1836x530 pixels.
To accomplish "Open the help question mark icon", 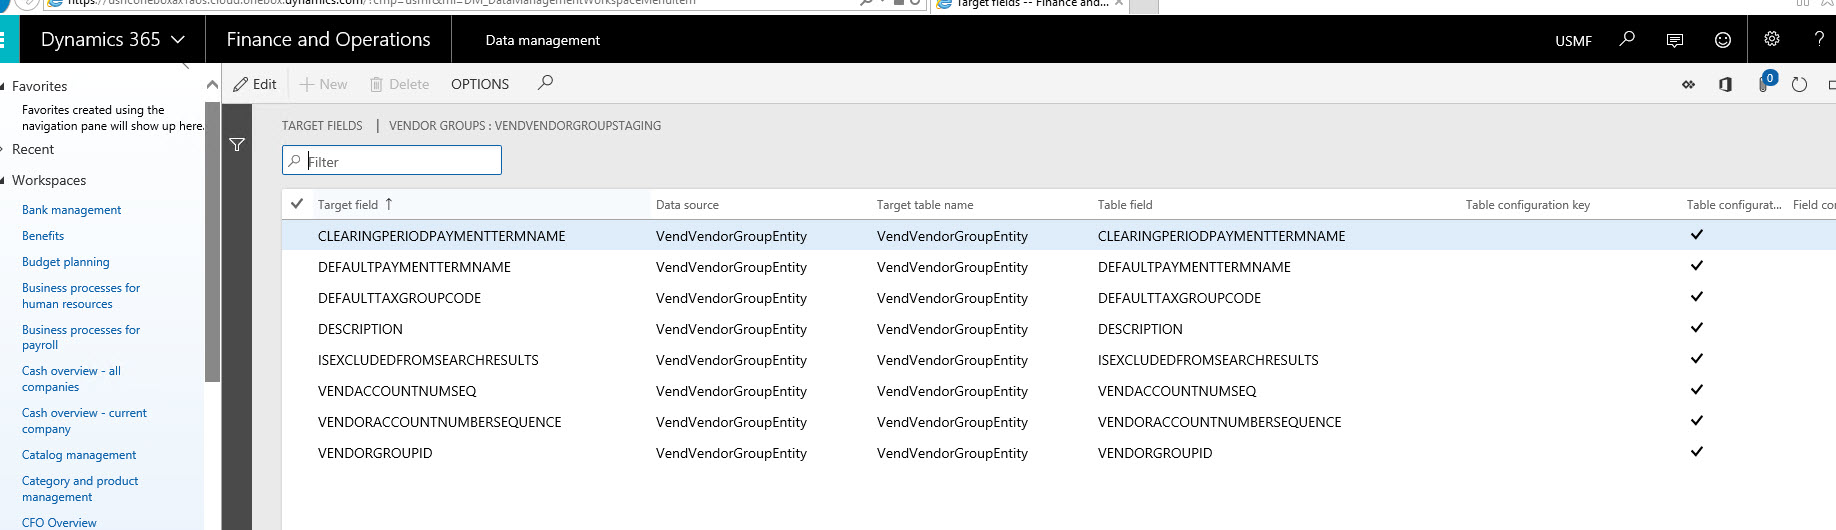I will coord(1819,39).
